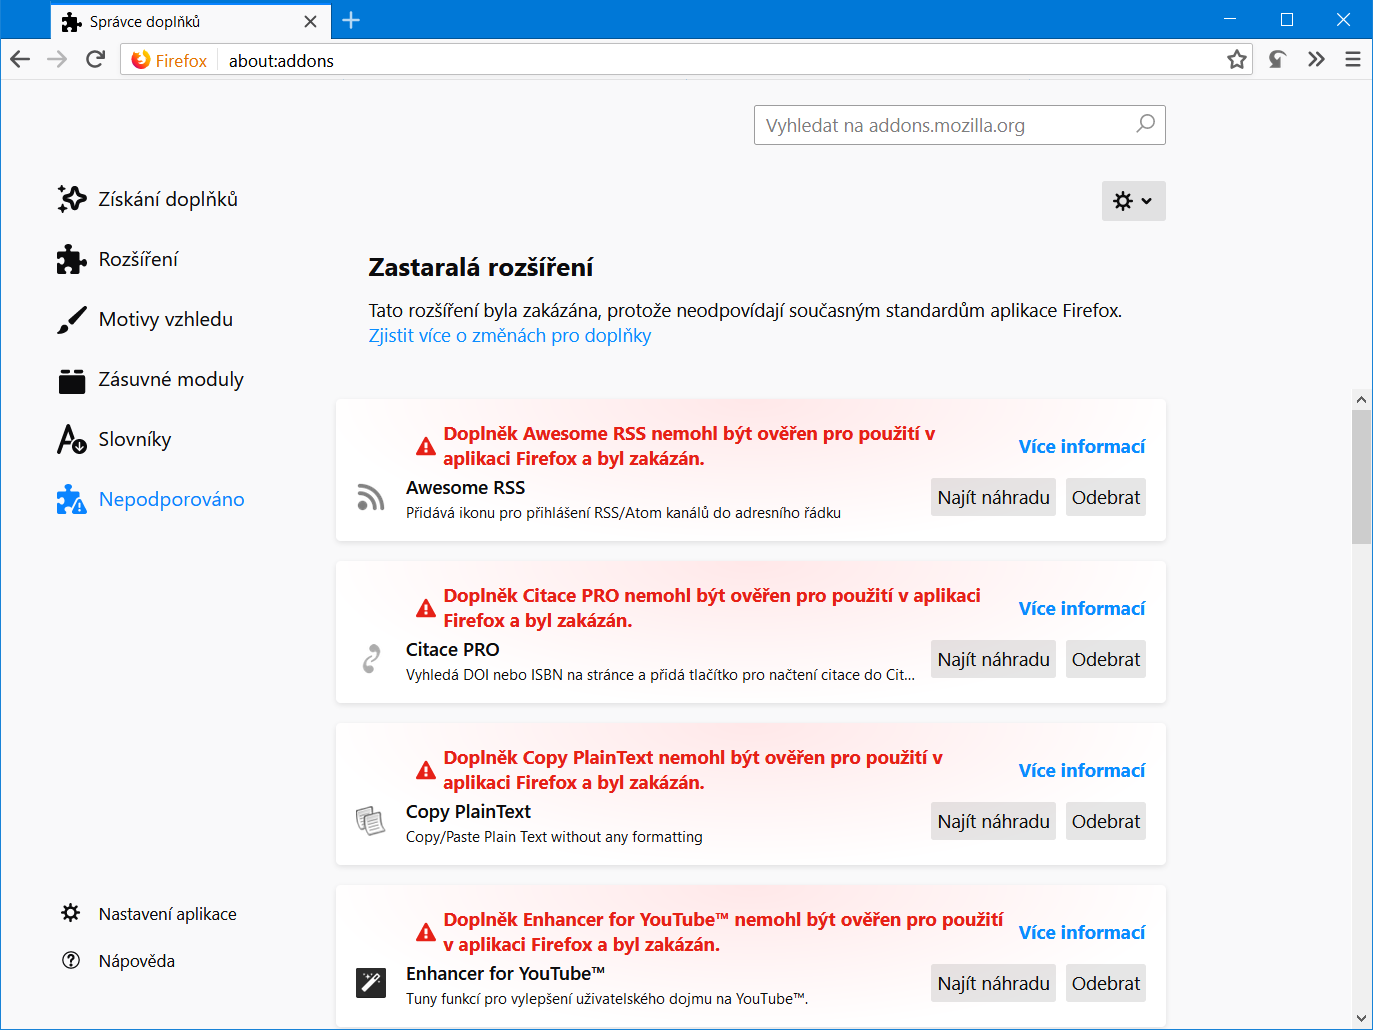Select Zásuvné moduly in sidebar
The height and width of the screenshot is (1030, 1373).
pyautogui.click(x=170, y=380)
